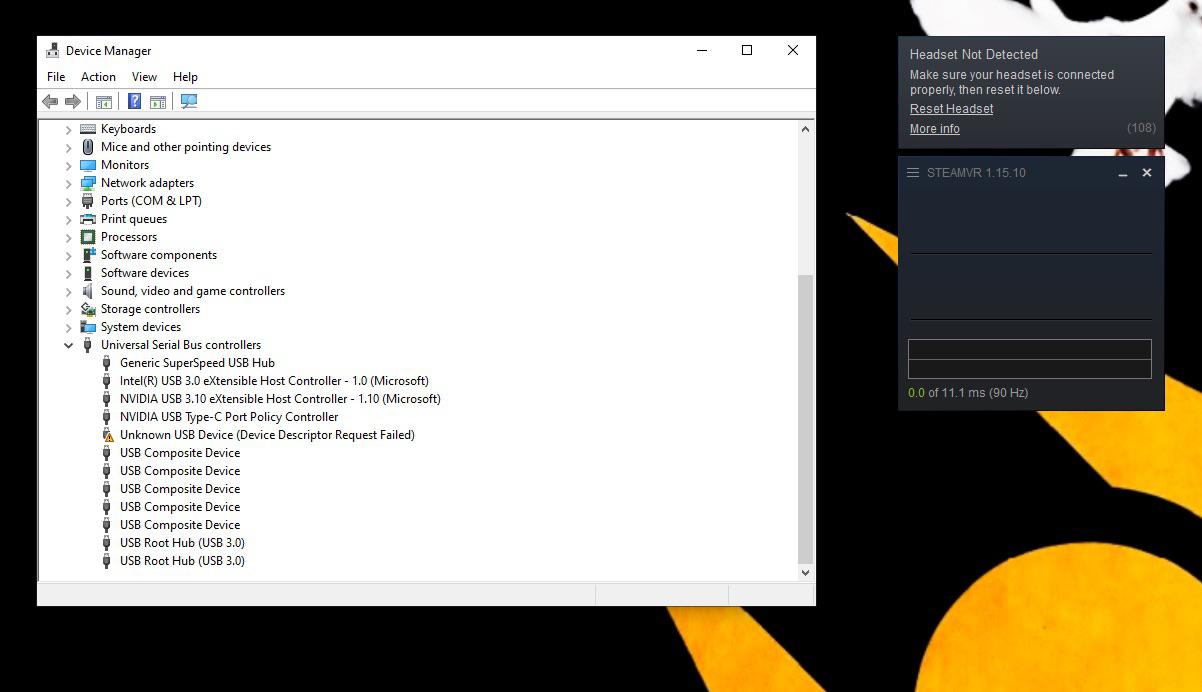This screenshot has width=1202, height=692.
Task: Open the Action menu
Action: [97, 76]
